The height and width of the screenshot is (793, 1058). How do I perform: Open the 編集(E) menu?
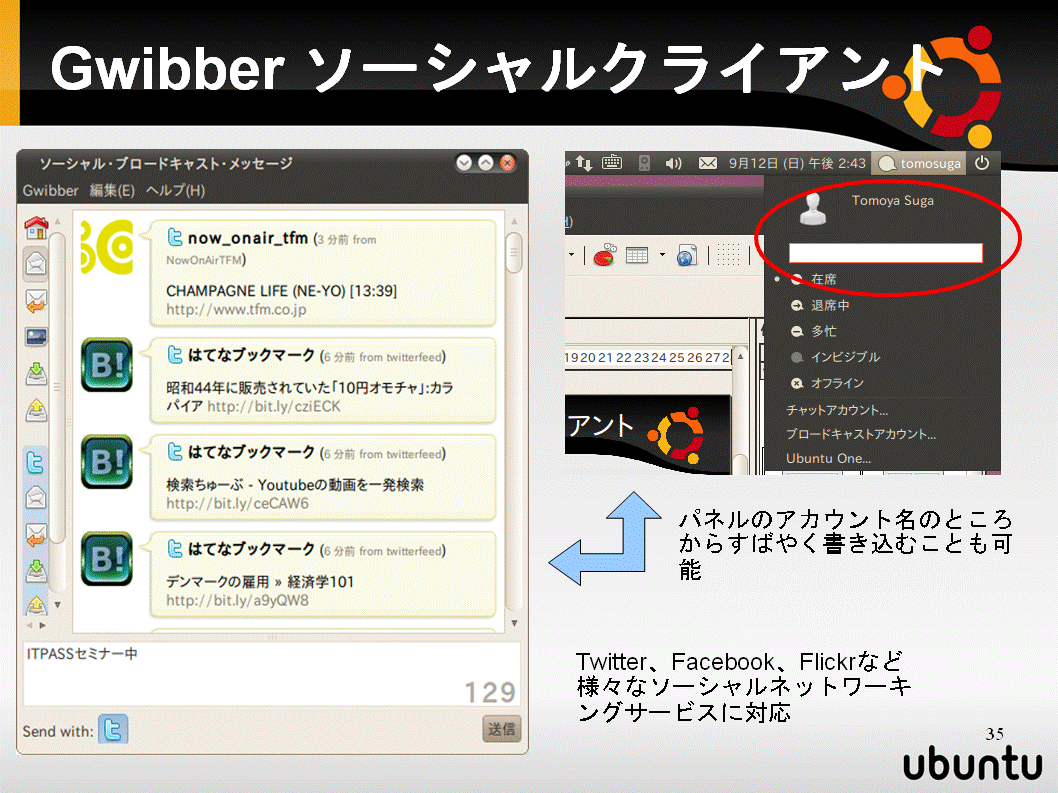click(113, 190)
